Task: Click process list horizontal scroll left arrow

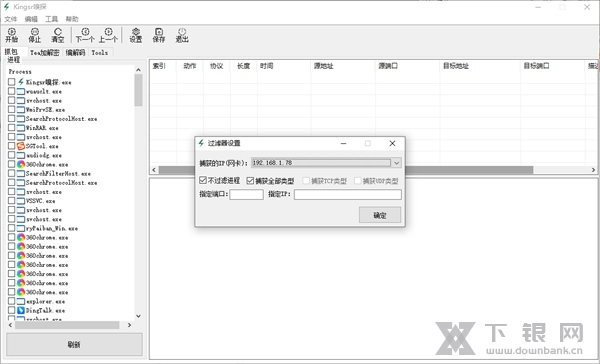Action: point(11,325)
